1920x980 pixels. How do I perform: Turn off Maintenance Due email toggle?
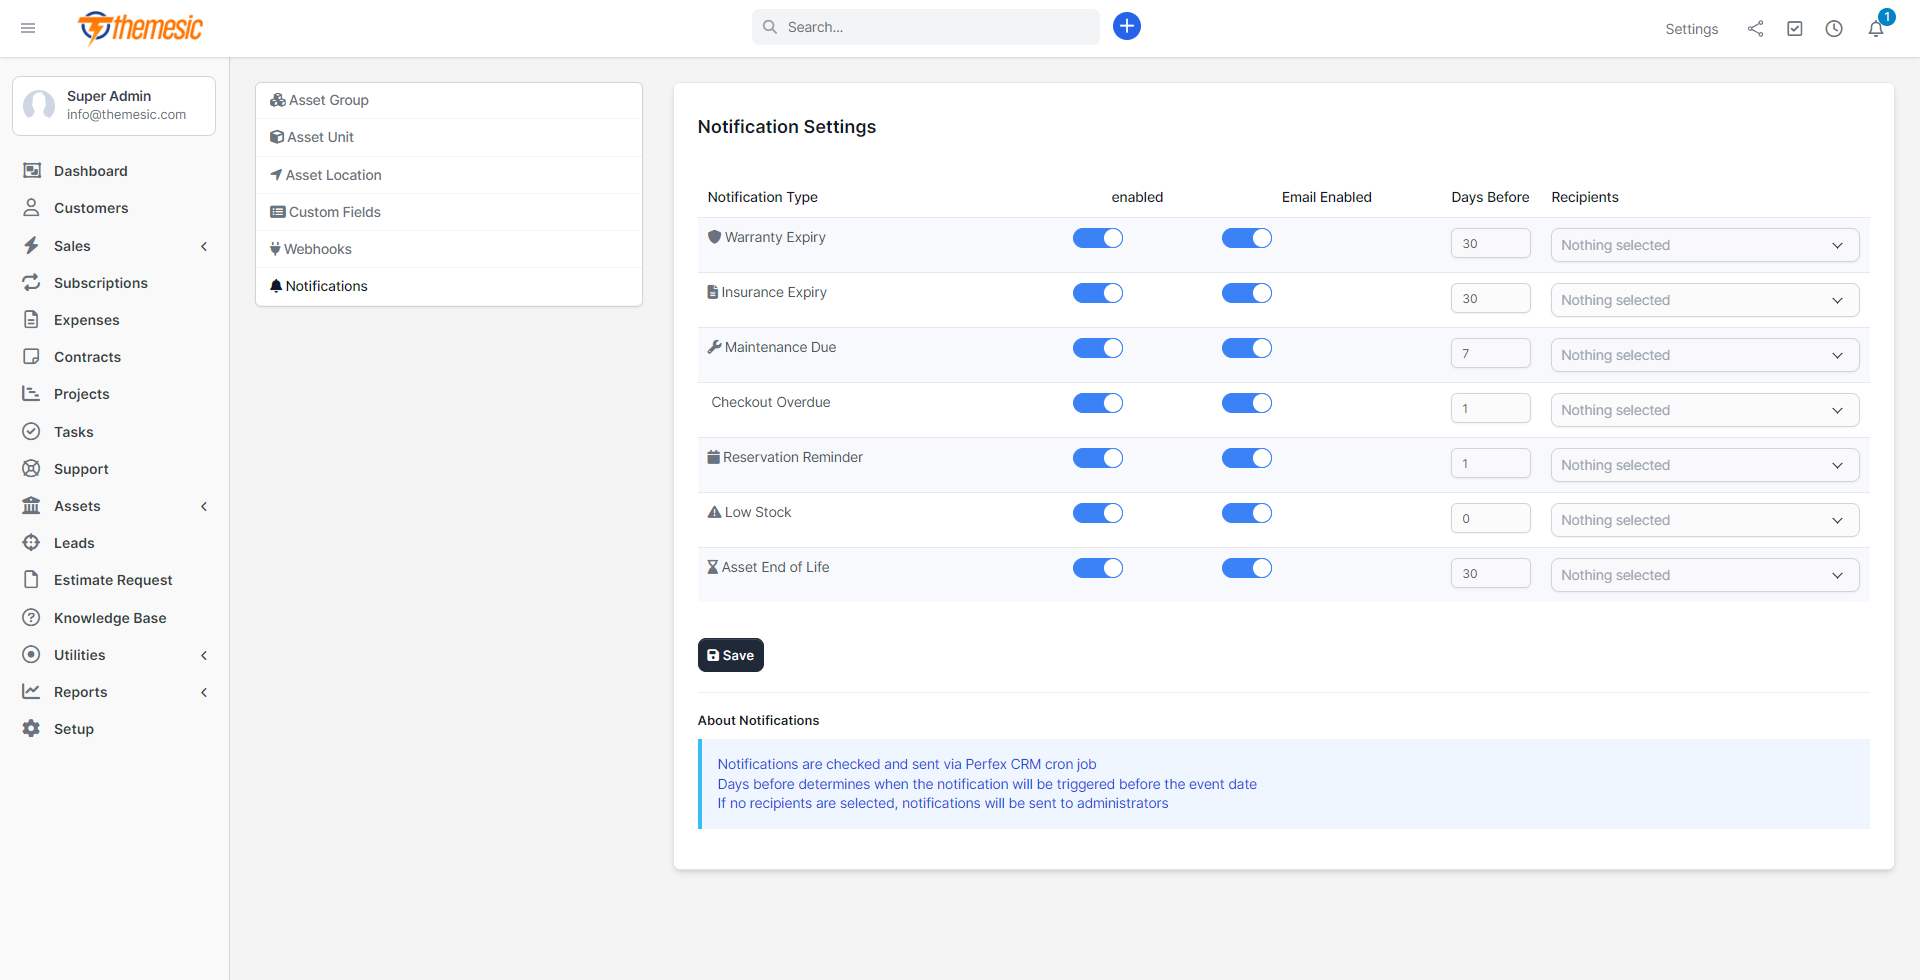[x=1247, y=348]
